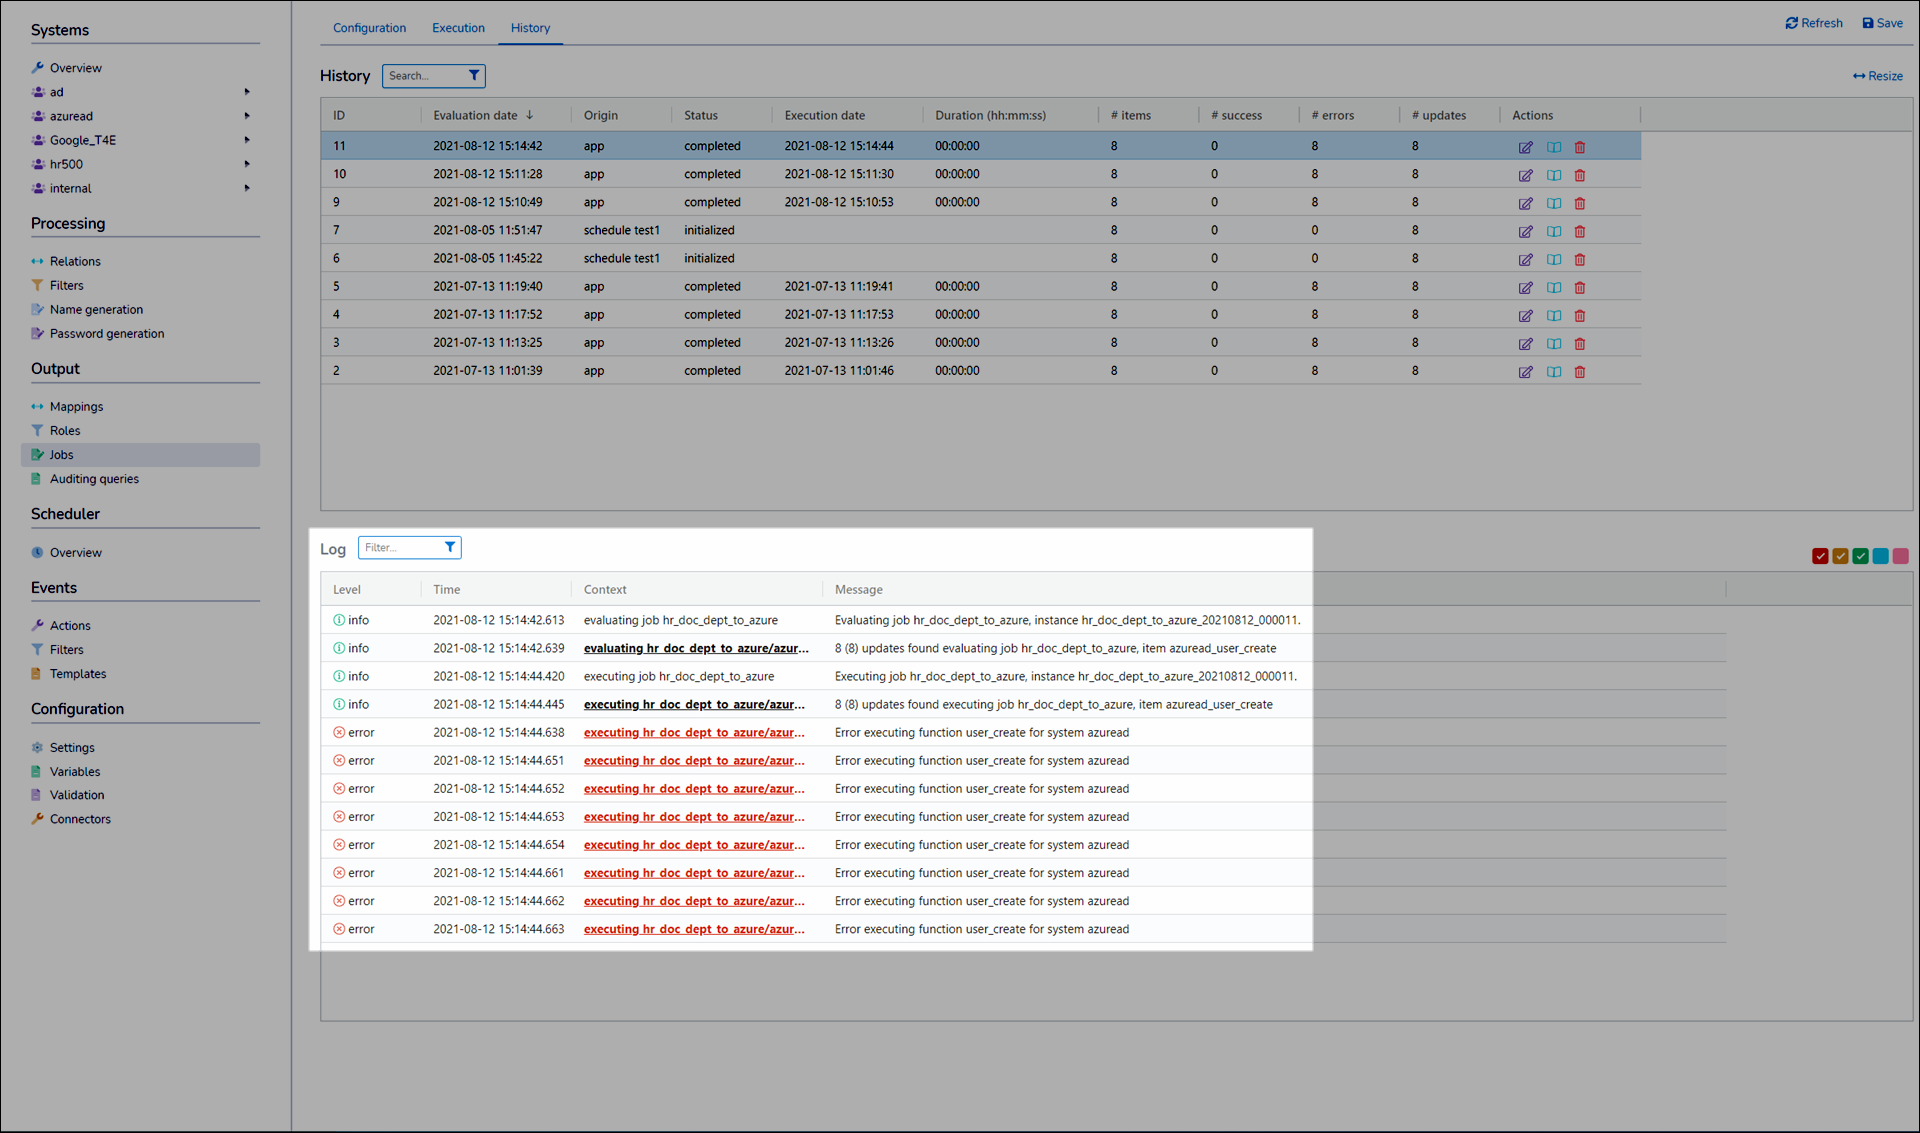
Task: Open Auditing queries in the sidebar
Action: [94, 479]
